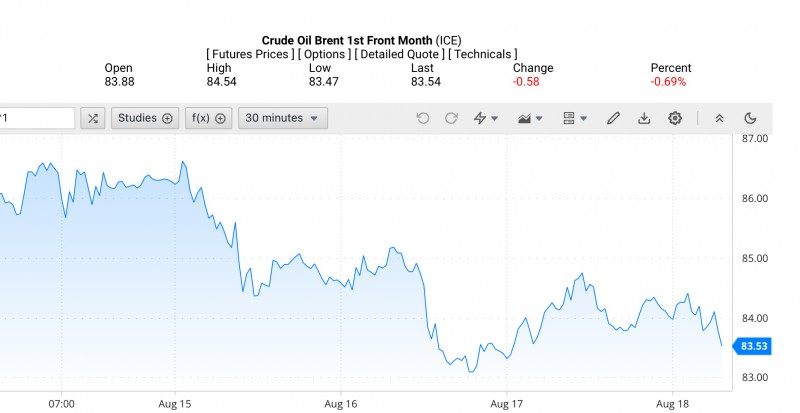Open the chart layout template dropdown
Image resolution: width=800 pixels, height=413 pixels.
[575, 118]
